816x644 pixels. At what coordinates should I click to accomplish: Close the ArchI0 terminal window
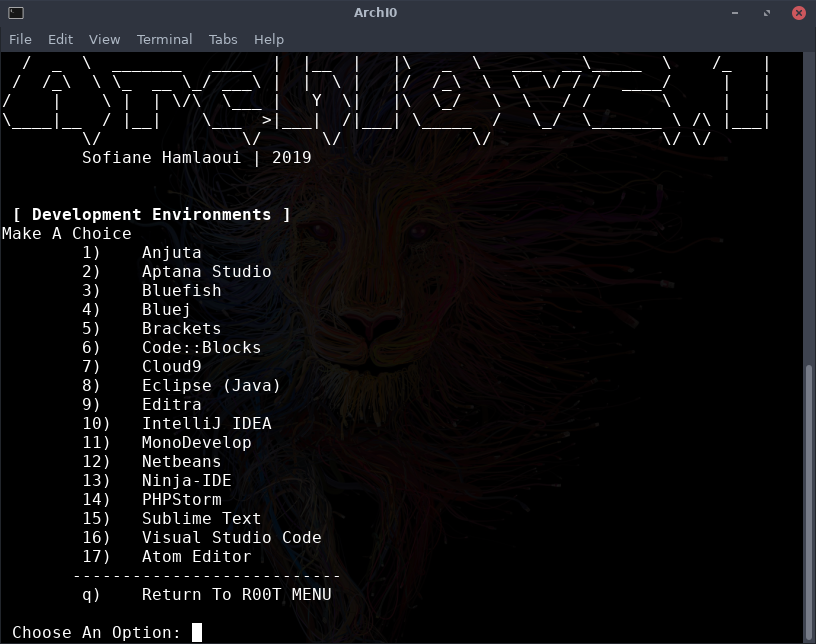click(x=799, y=13)
